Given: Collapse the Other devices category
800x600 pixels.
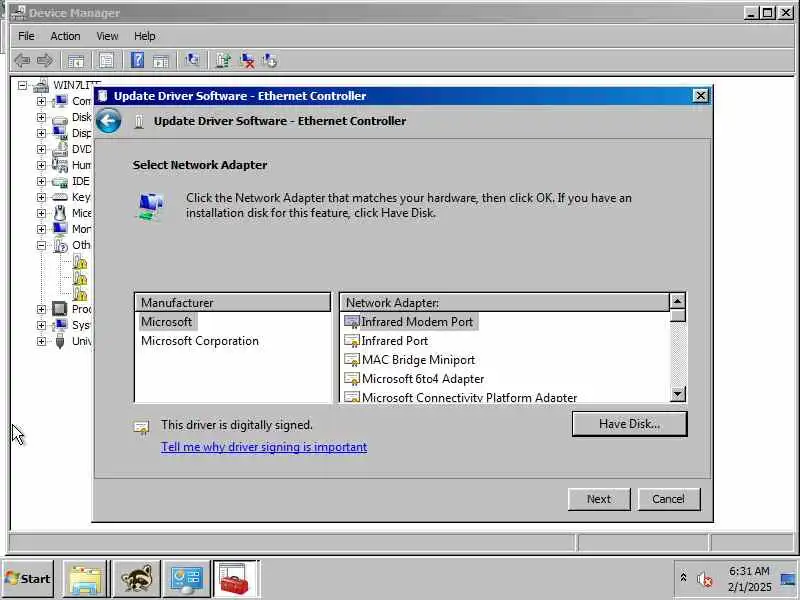Looking at the screenshot, I should click(x=41, y=245).
